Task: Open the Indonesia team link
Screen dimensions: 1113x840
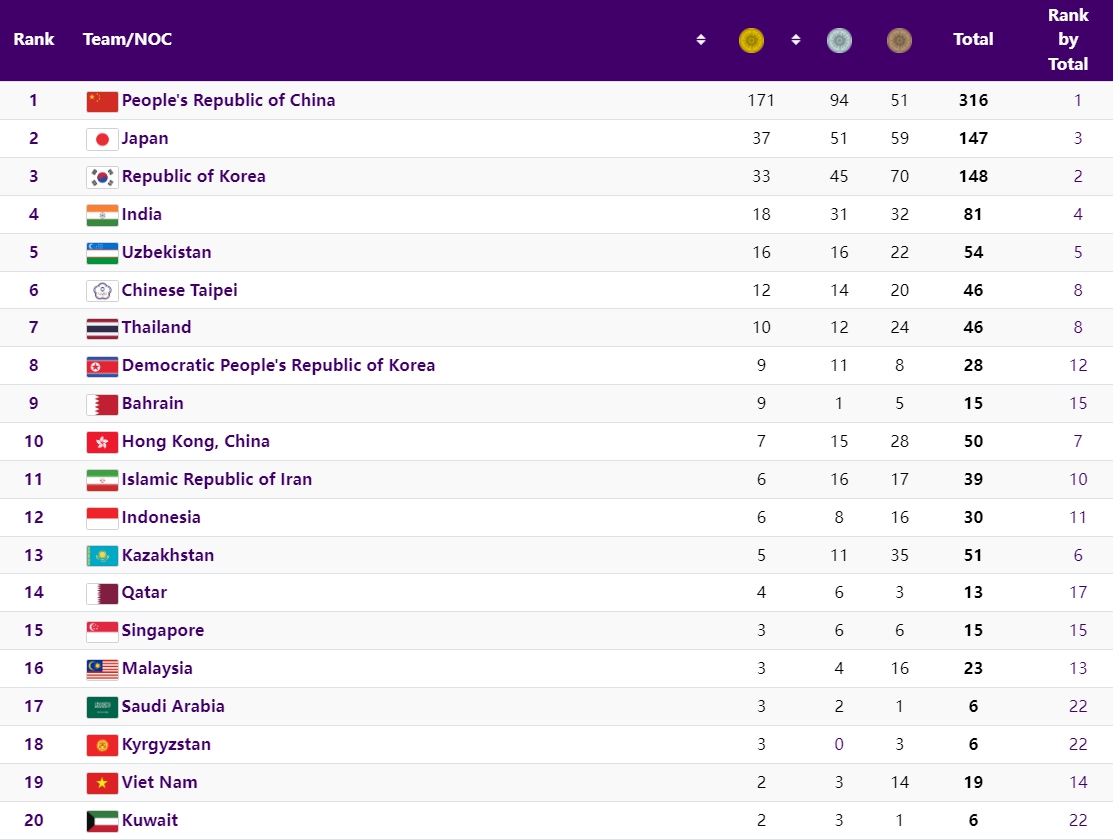Action: (161, 517)
